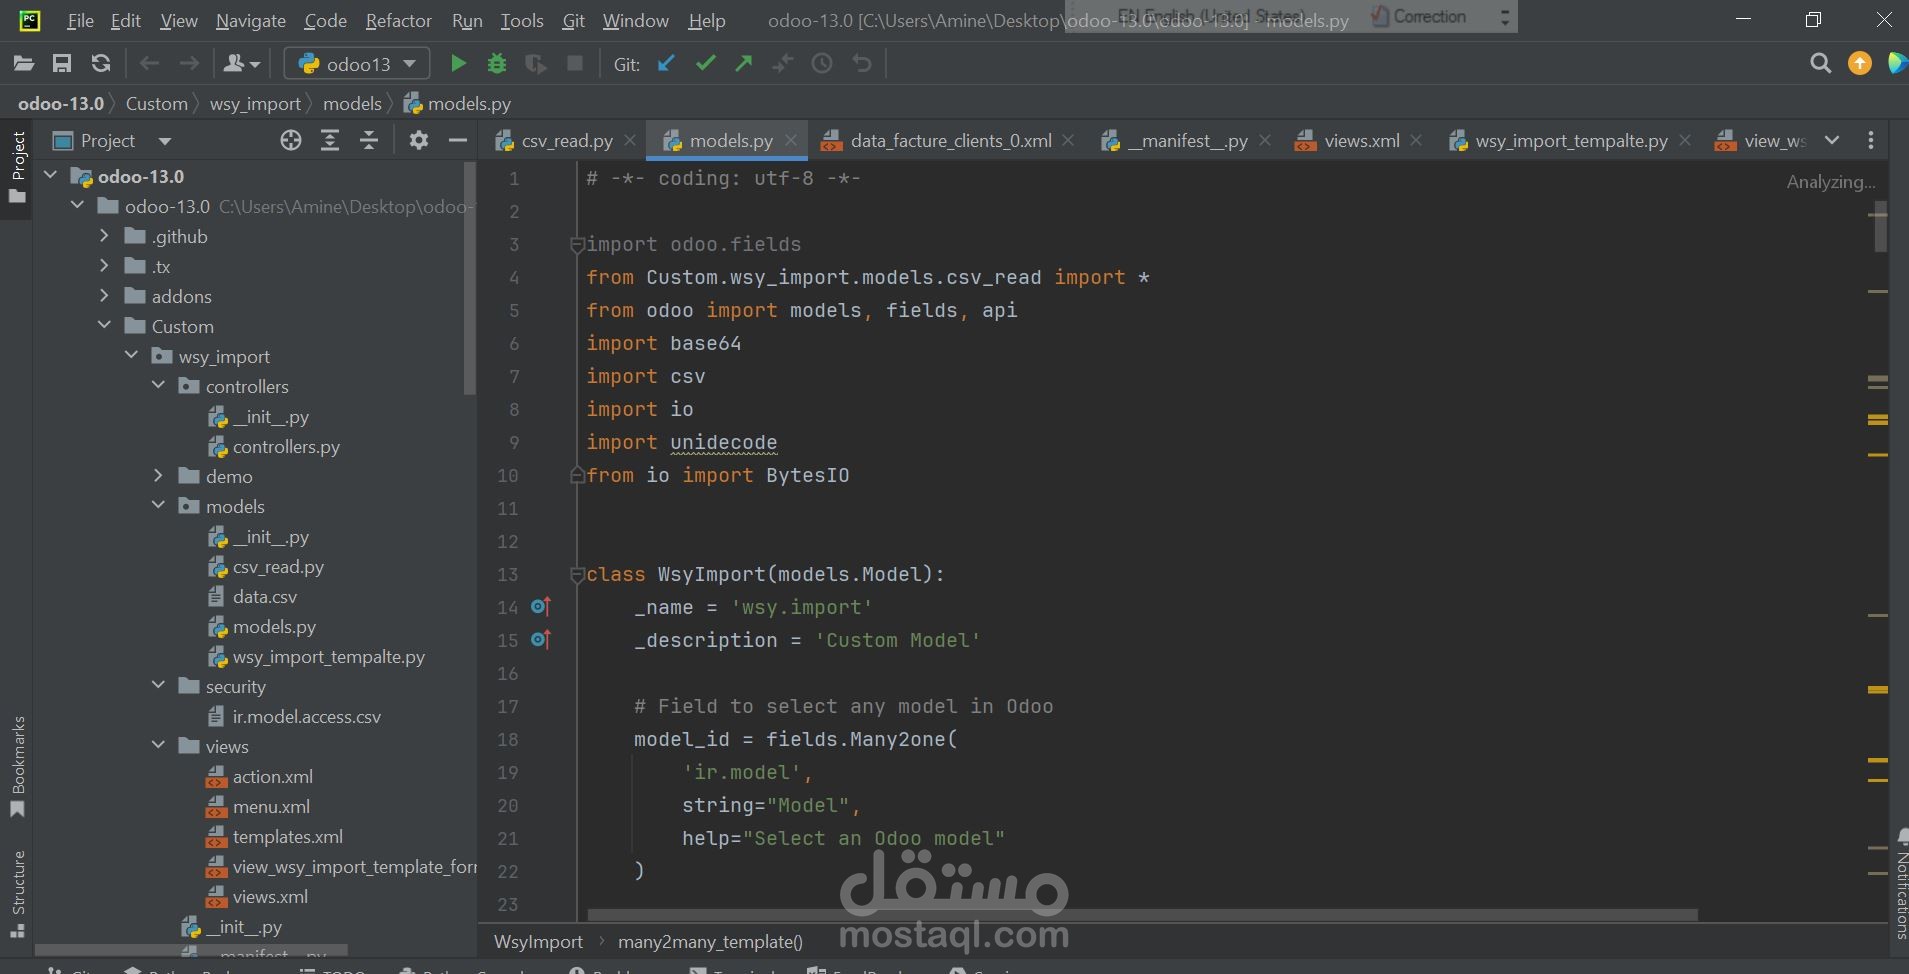Click Expand All in Project panel
1909x974 pixels.
[330, 141]
